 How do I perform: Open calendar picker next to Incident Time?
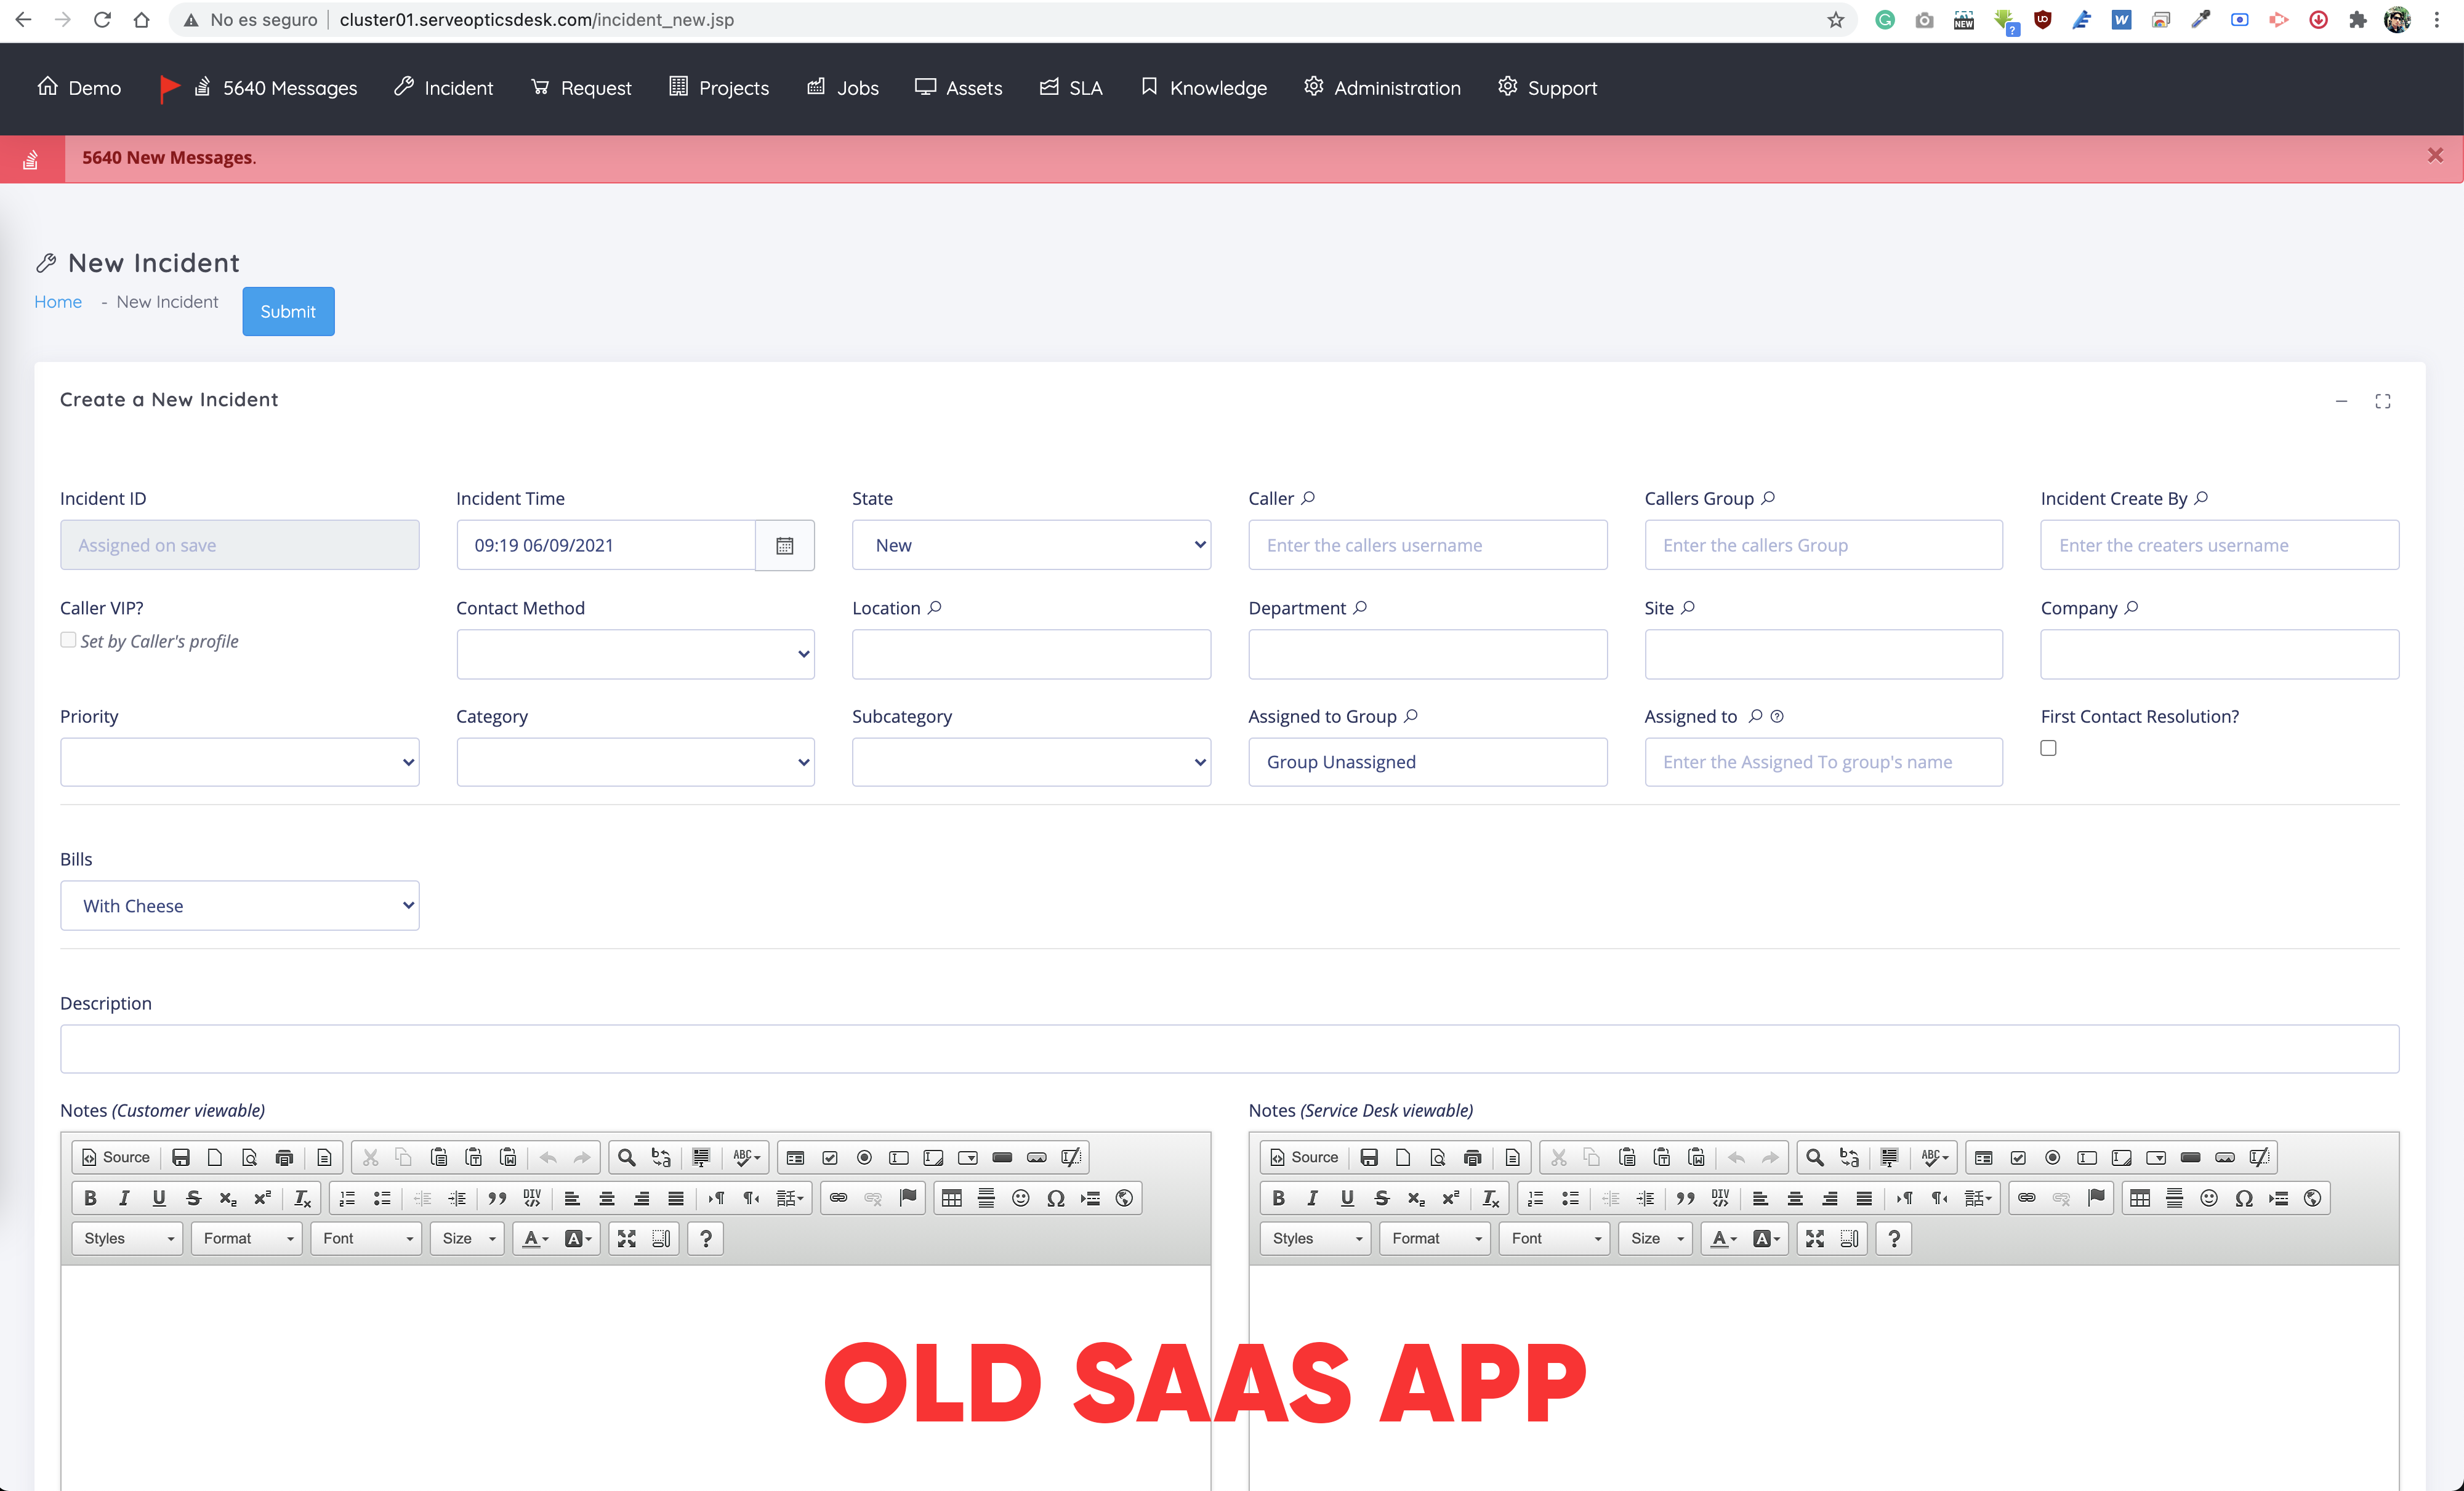click(x=784, y=545)
